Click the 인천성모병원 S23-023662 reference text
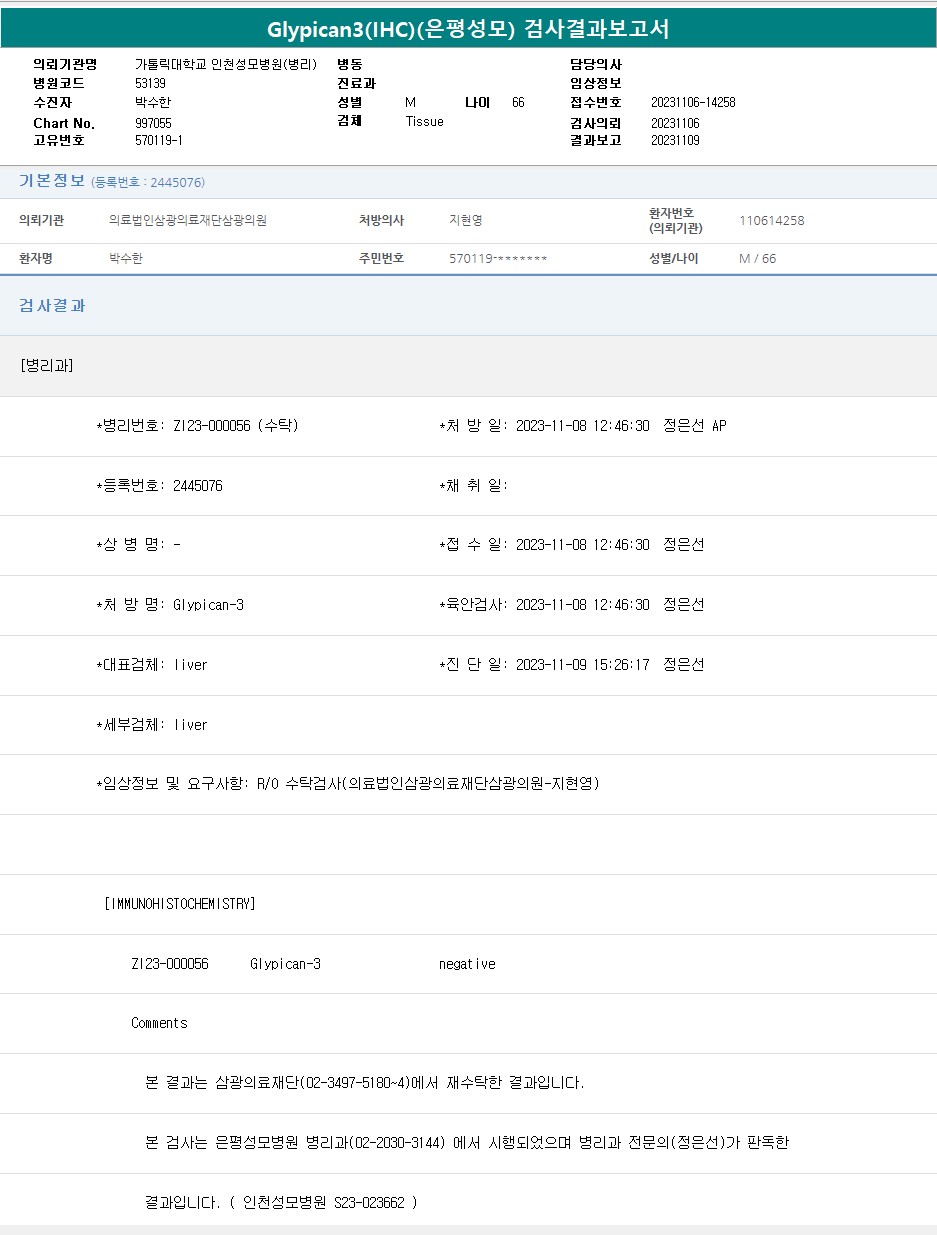The image size is (937, 1235). click(x=330, y=1202)
